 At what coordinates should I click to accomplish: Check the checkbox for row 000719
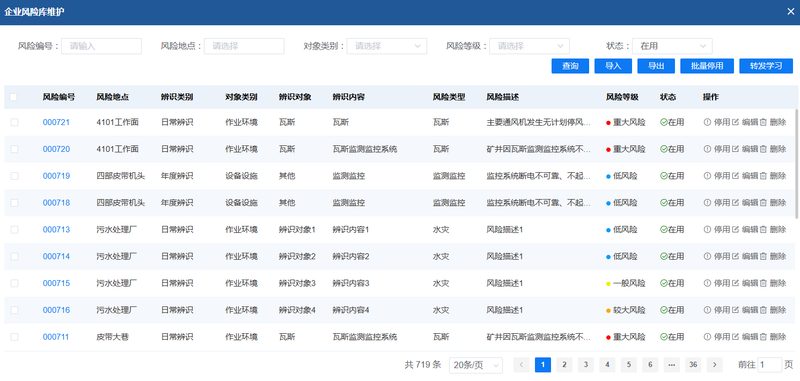[14, 176]
